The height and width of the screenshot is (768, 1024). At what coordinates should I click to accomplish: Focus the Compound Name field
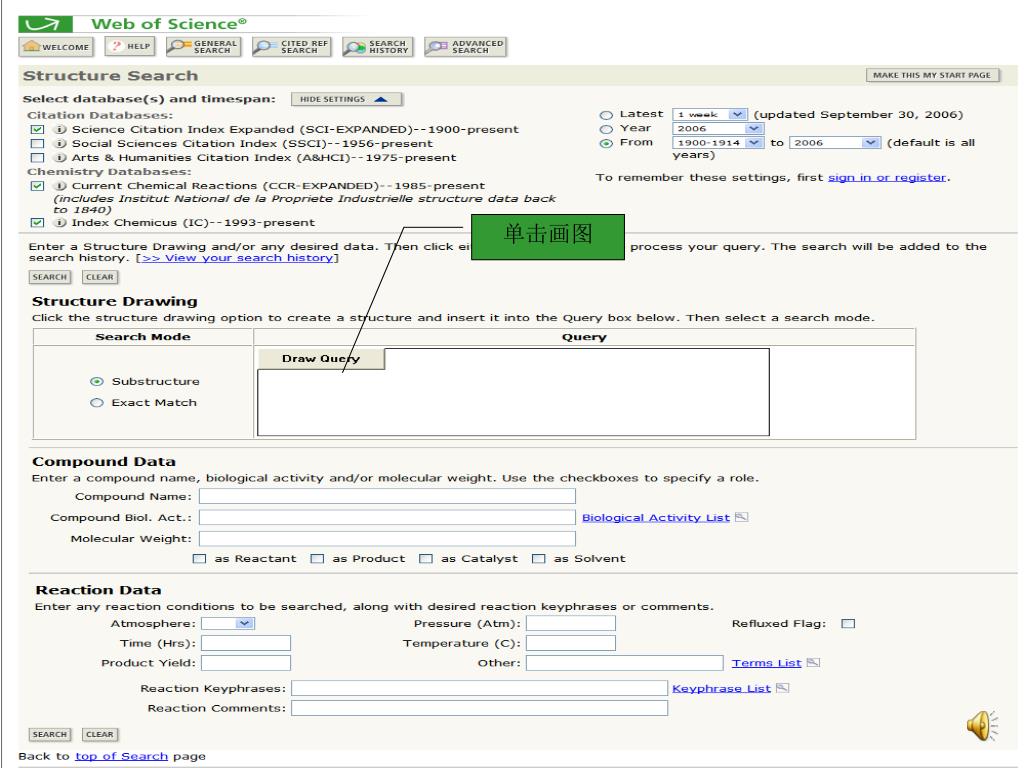(x=387, y=496)
